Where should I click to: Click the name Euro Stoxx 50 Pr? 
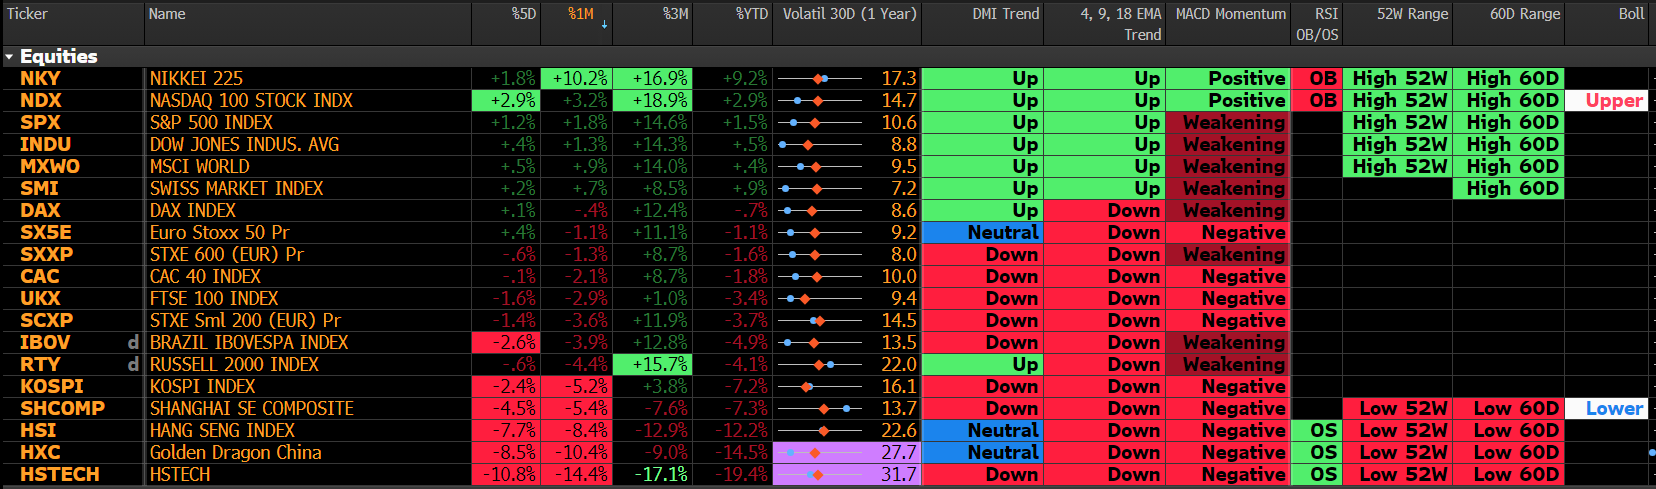pyautogui.click(x=219, y=232)
